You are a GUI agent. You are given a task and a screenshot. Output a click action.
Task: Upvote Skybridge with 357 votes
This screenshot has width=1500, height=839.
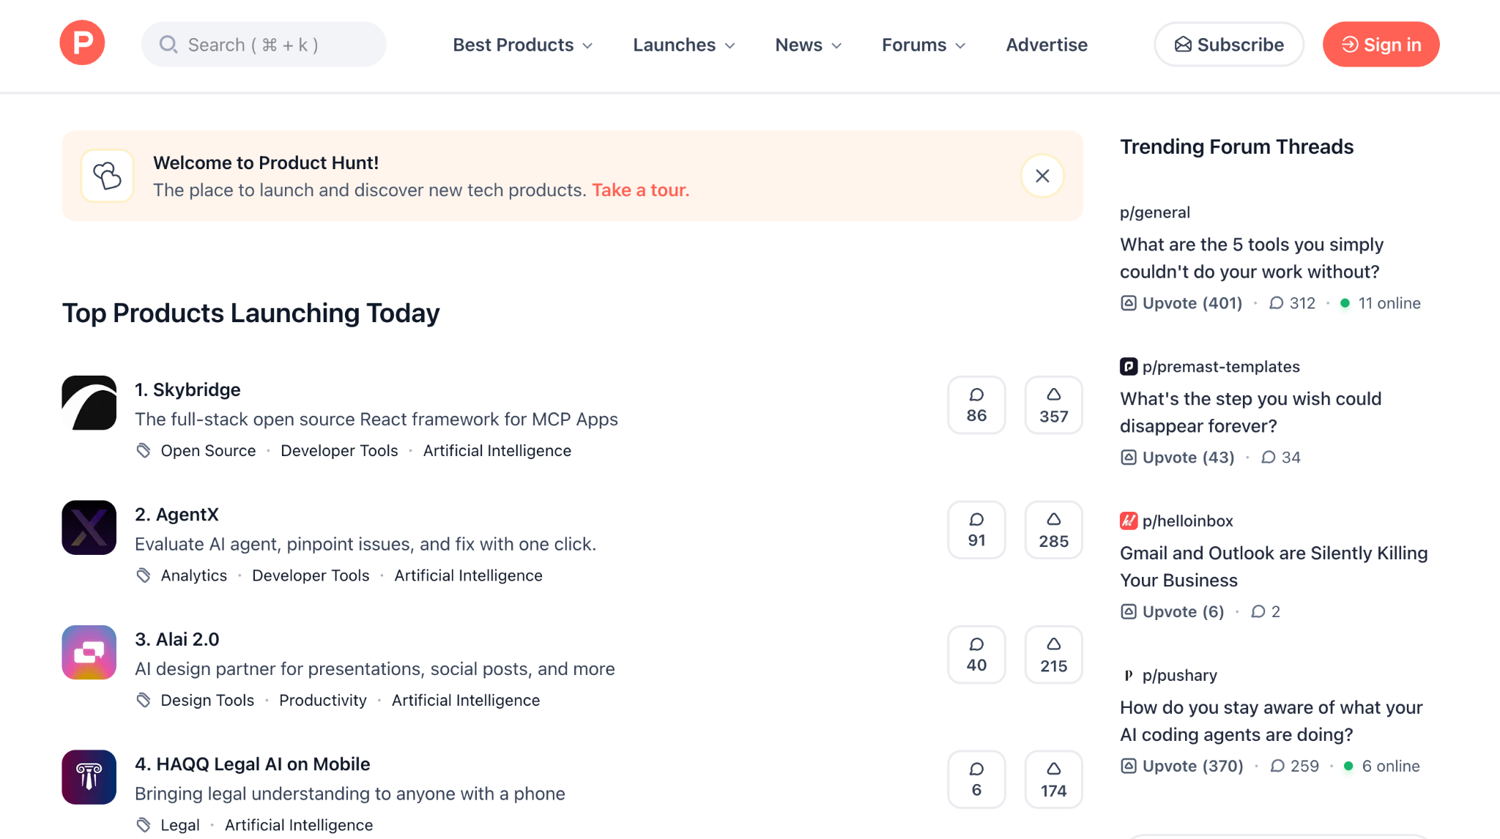pos(1053,405)
